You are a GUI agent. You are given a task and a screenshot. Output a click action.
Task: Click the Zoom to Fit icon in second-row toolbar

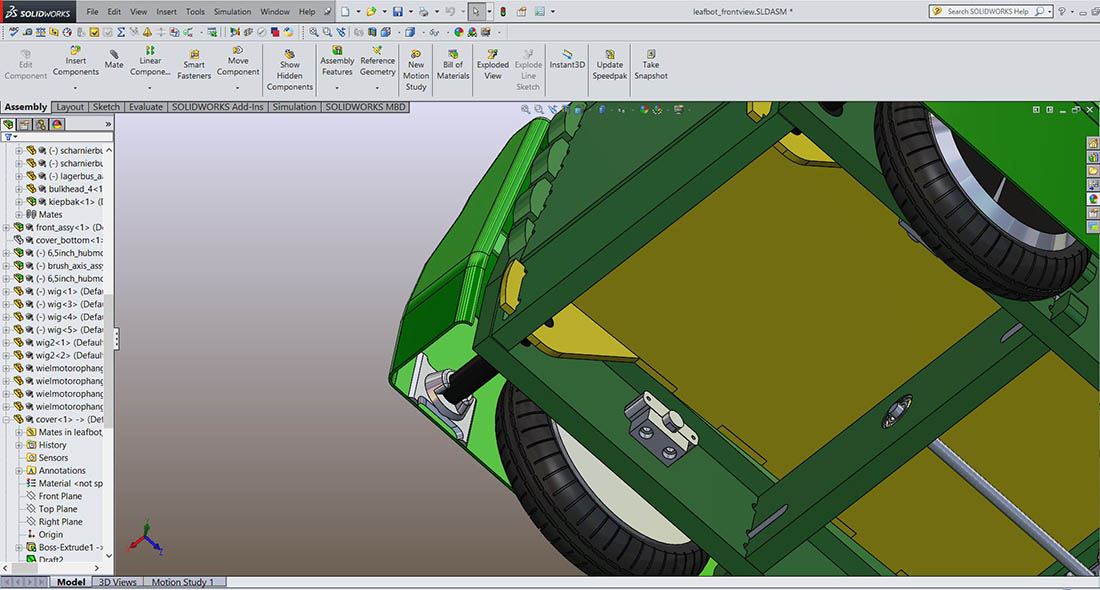pos(314,32)
